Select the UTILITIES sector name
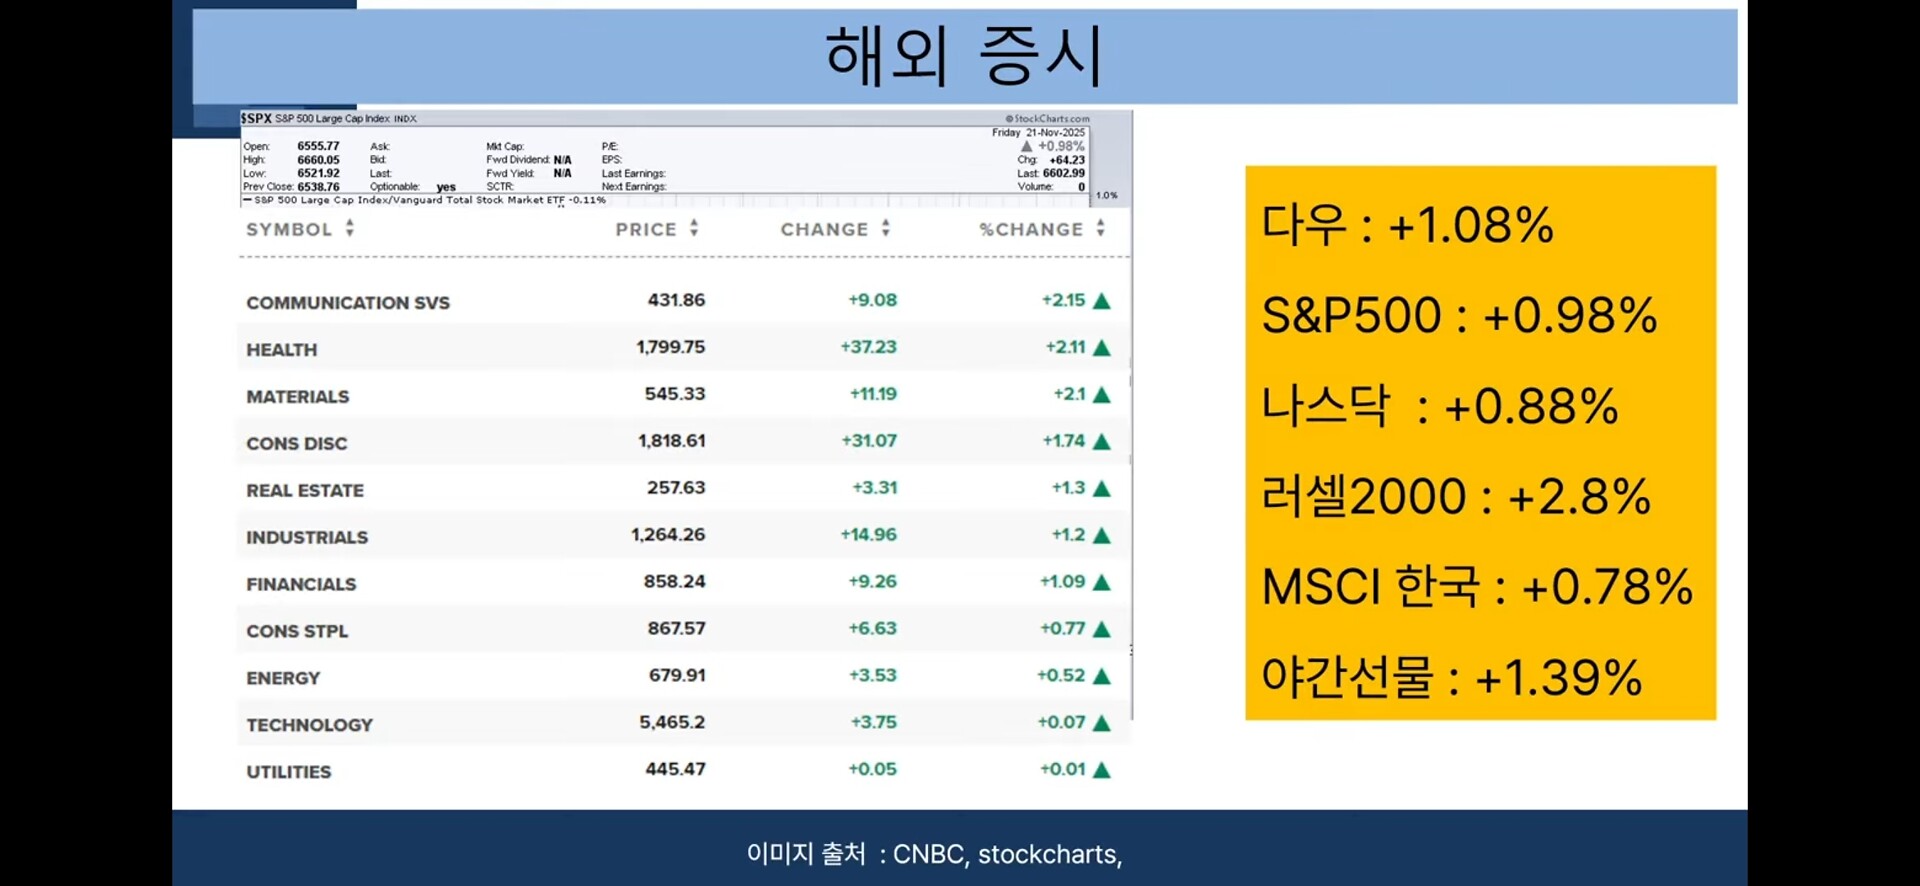This screenshot has width=1920, height=886. tap(289, 772)
